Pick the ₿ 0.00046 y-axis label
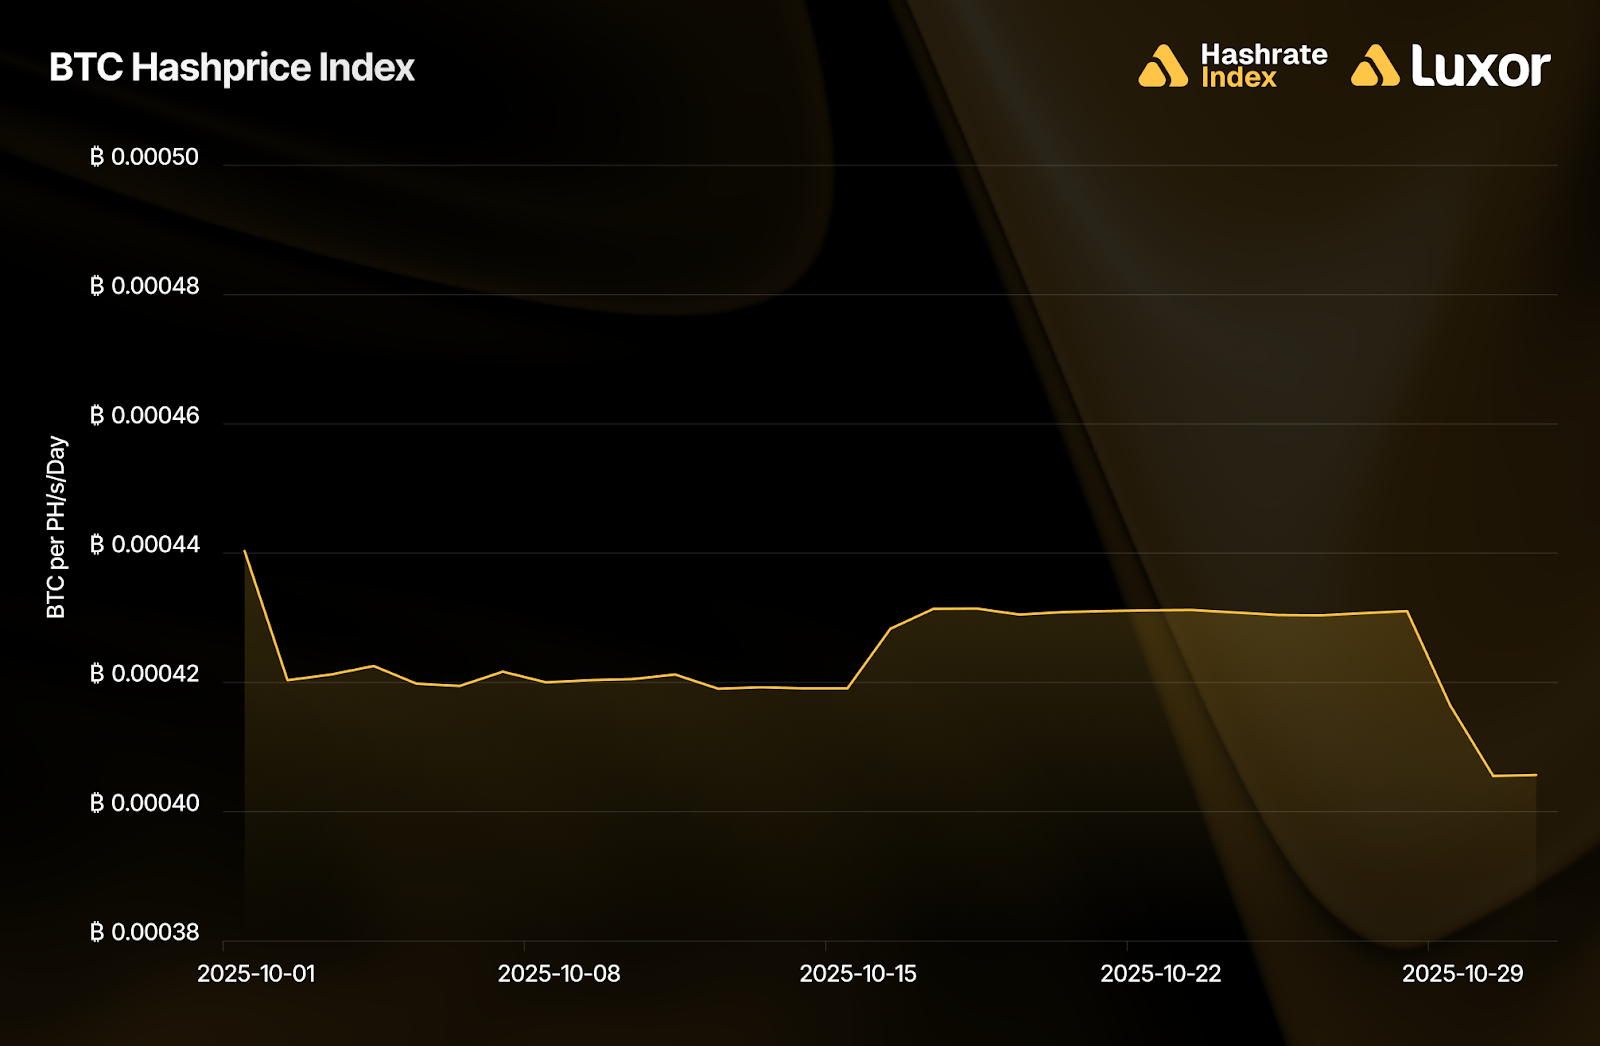1600x1046 pixels. point(145,415)
